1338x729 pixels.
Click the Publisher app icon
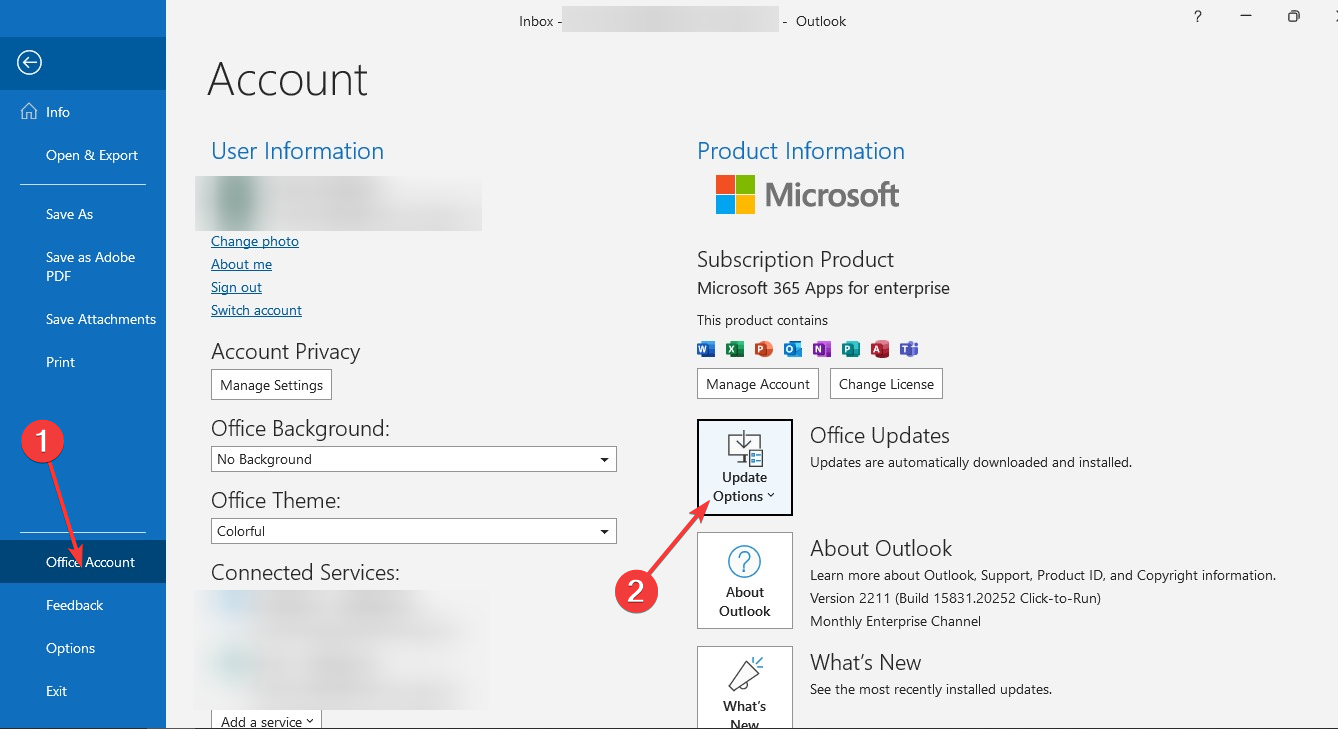(851, 349)
